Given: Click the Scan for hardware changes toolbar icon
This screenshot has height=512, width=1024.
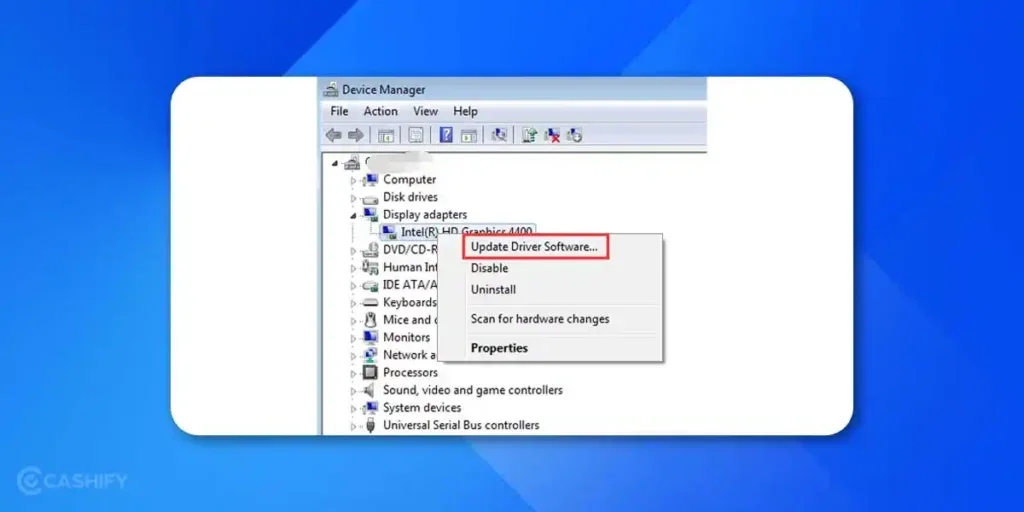Looking at the screenshot, I should (500, 135).
